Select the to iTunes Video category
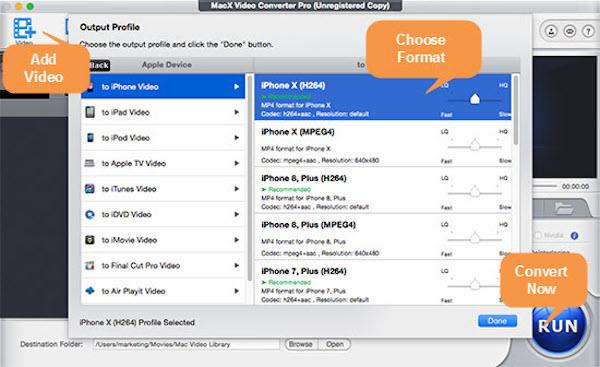 [x=163, y=189]
